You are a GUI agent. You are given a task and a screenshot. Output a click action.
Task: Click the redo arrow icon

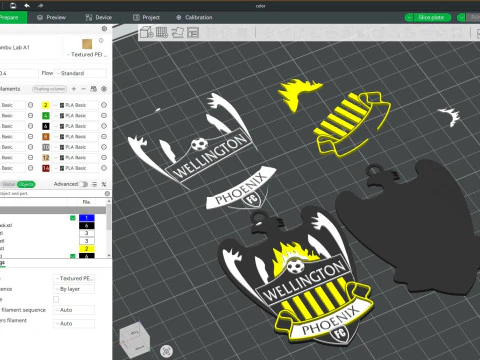40,5
